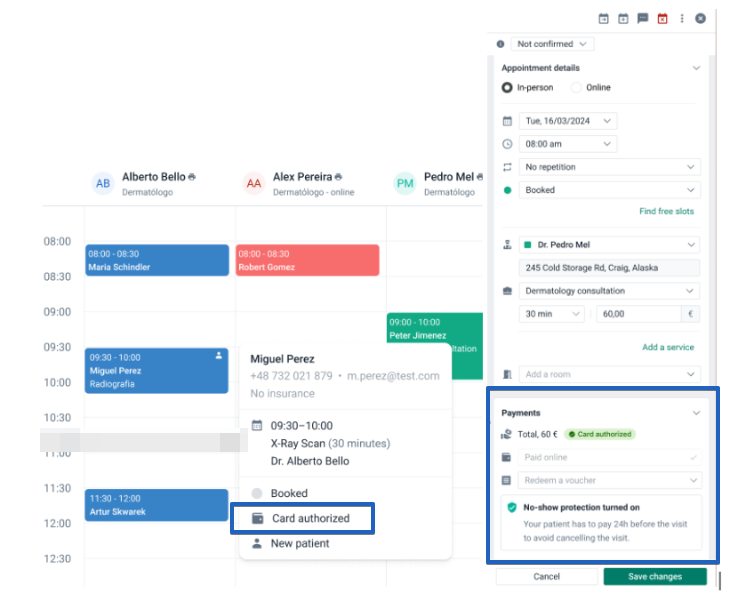Click the Find free slots link
Viewport: 730px width, 593px height.
[x=666, y=211]
